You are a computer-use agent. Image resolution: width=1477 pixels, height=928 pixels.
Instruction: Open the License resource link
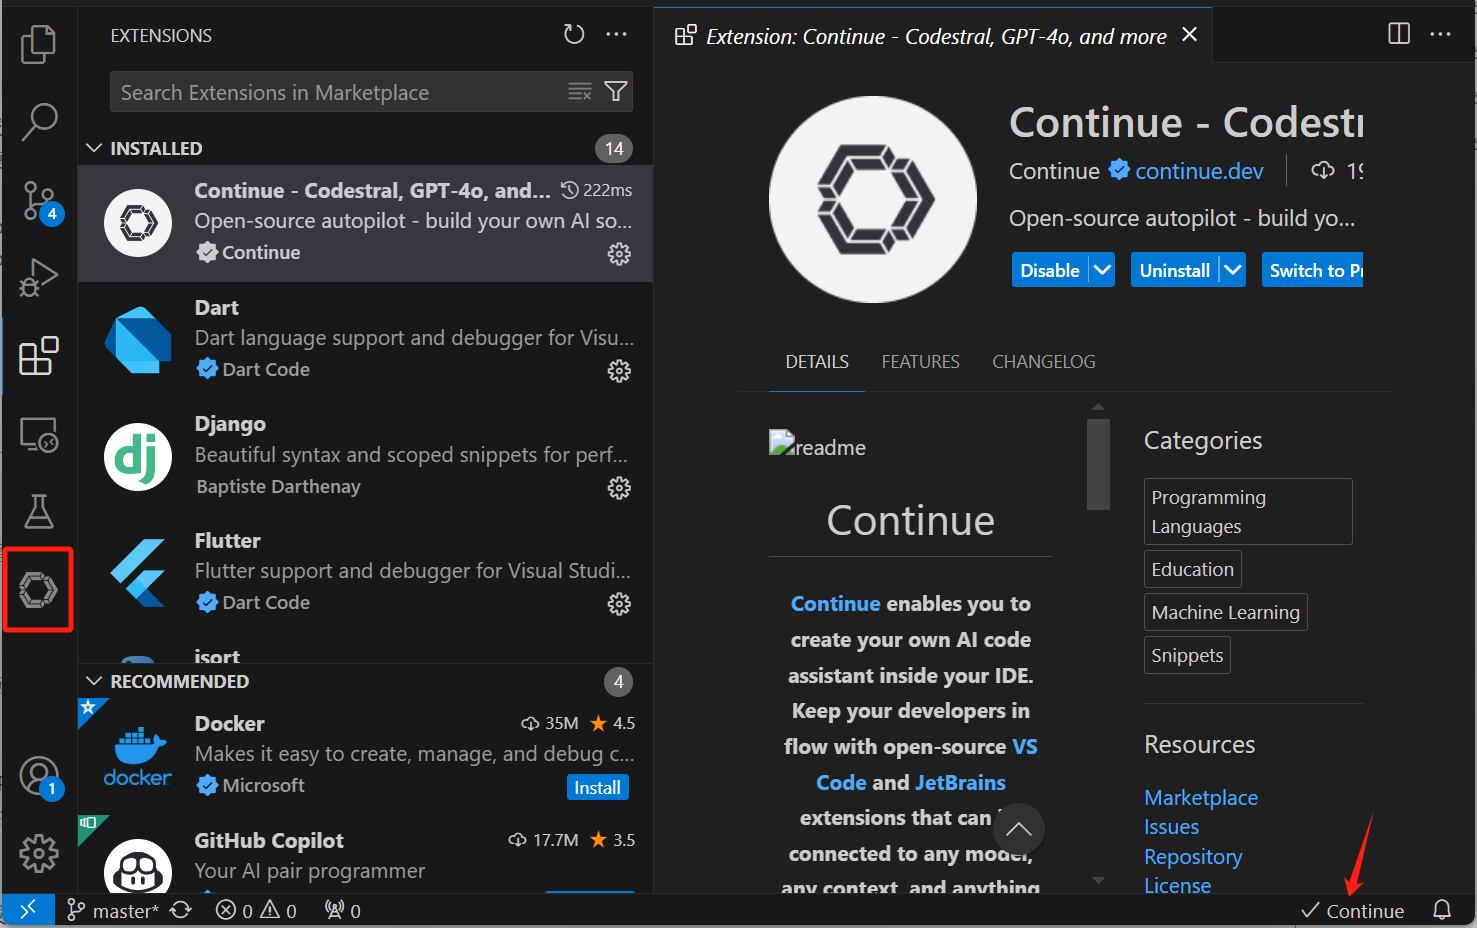(1177, 885)
